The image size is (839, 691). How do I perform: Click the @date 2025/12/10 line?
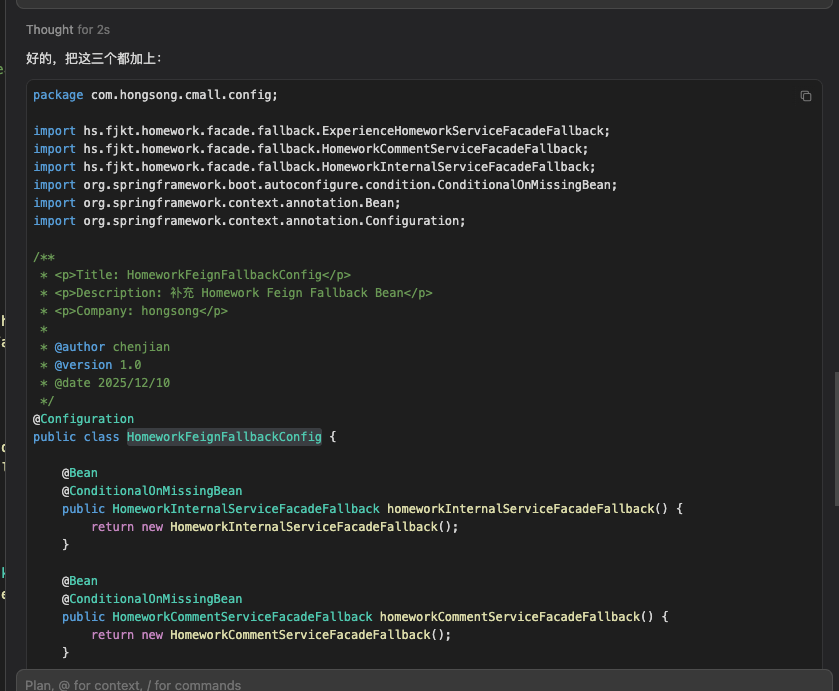[x=105, y=383]
